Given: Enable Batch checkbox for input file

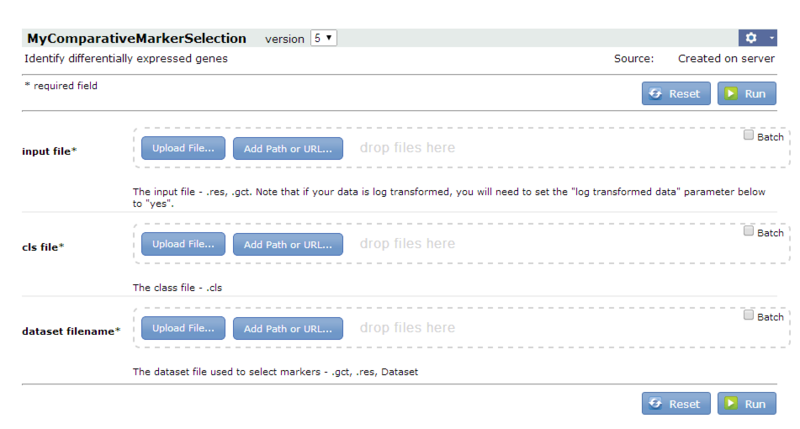Looking at the screenshot, I should tap(748, 135).
